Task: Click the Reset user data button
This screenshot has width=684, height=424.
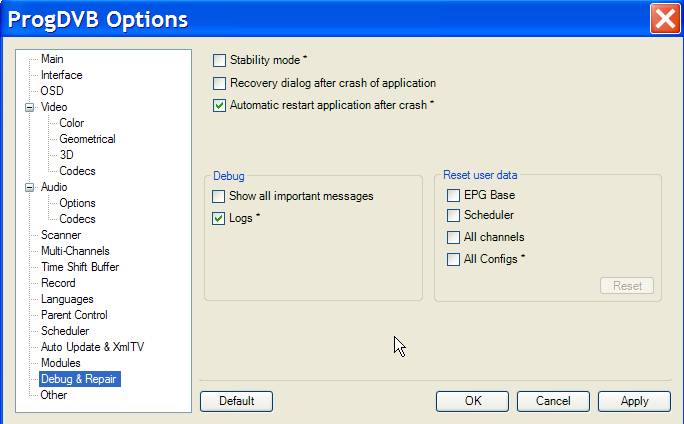Action: [627, 286]
